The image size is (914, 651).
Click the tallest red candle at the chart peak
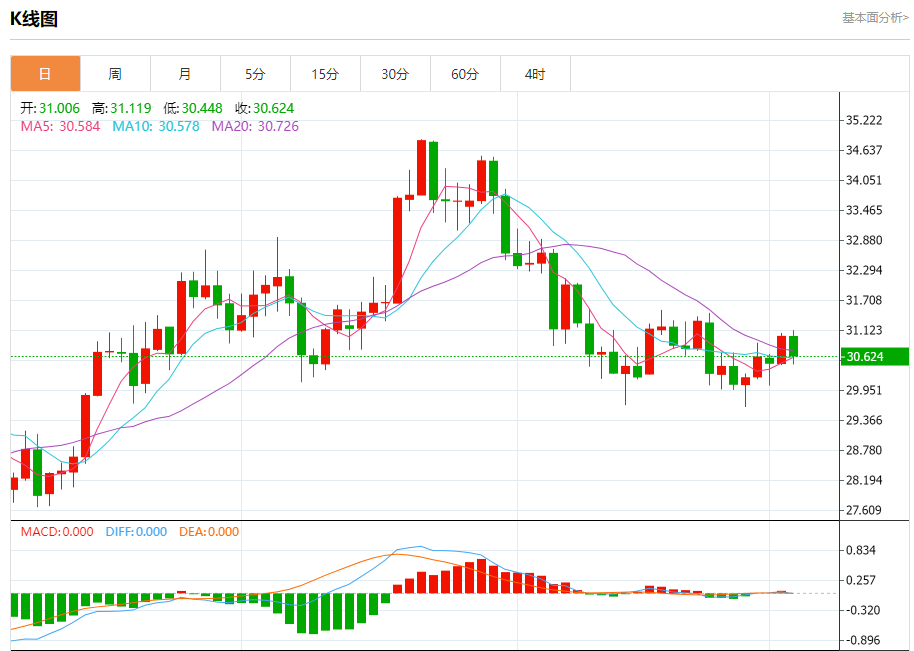pos(421,168)
